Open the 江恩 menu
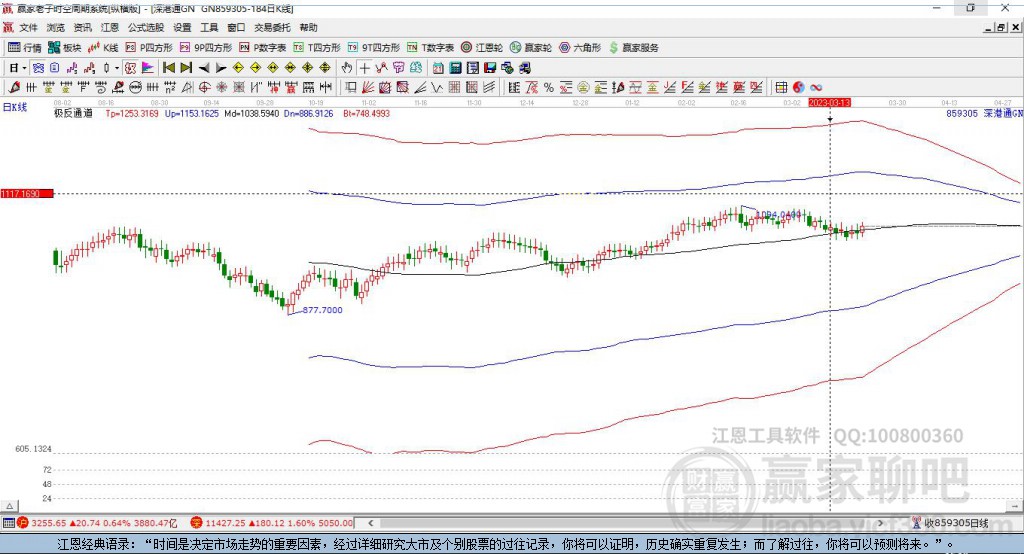This screenshot has height=554, width=1024. (x=110, y=27)
